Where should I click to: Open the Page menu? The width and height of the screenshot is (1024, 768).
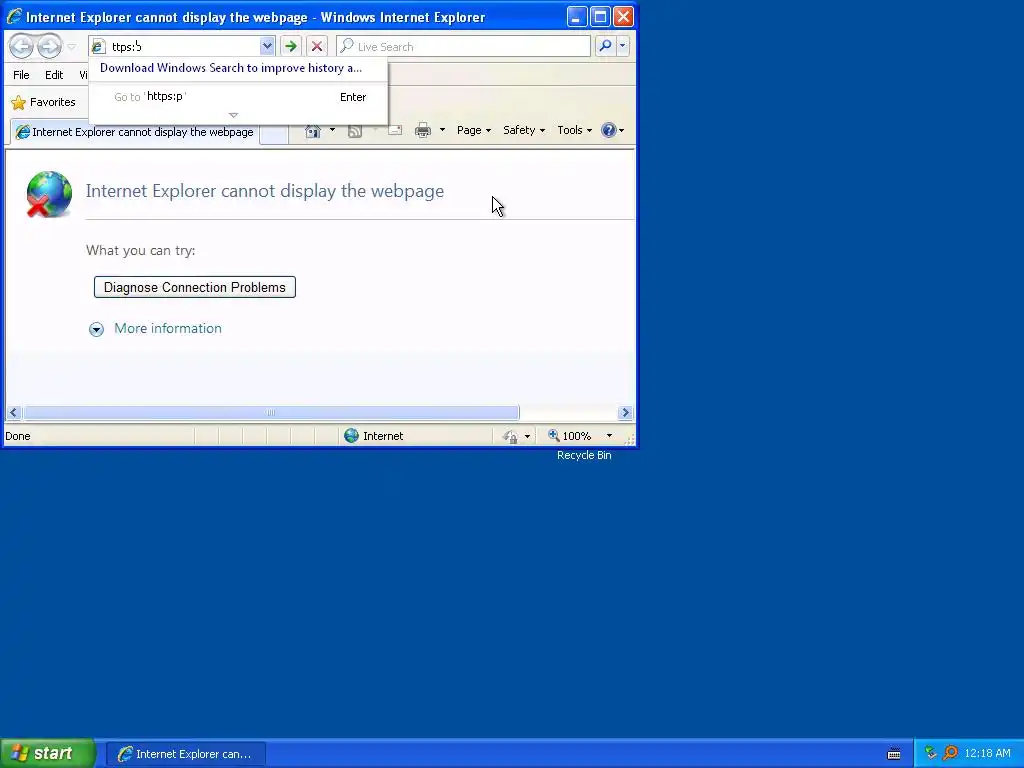point(473,130)
